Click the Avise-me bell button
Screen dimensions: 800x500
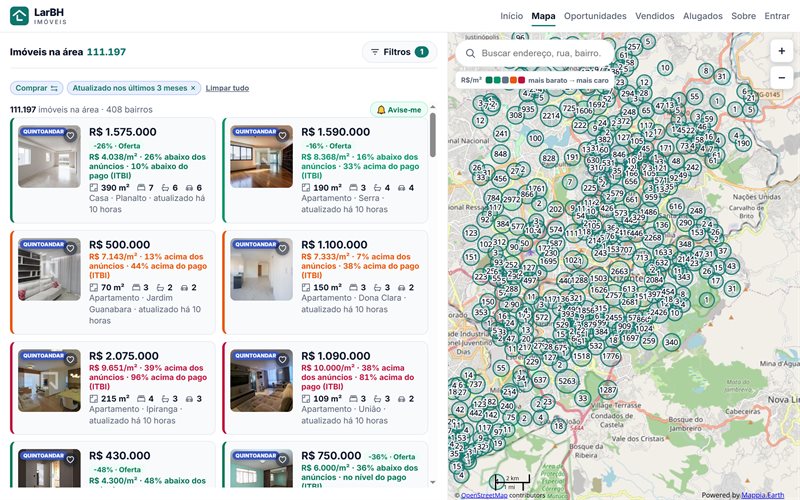399,110
